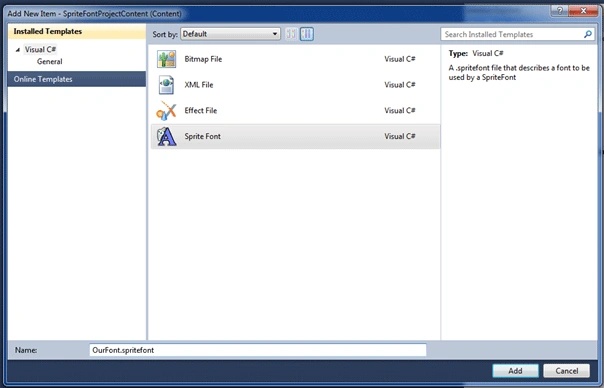Switch to medium icons view
Viewport: 604px width, 388px height.
307,34
